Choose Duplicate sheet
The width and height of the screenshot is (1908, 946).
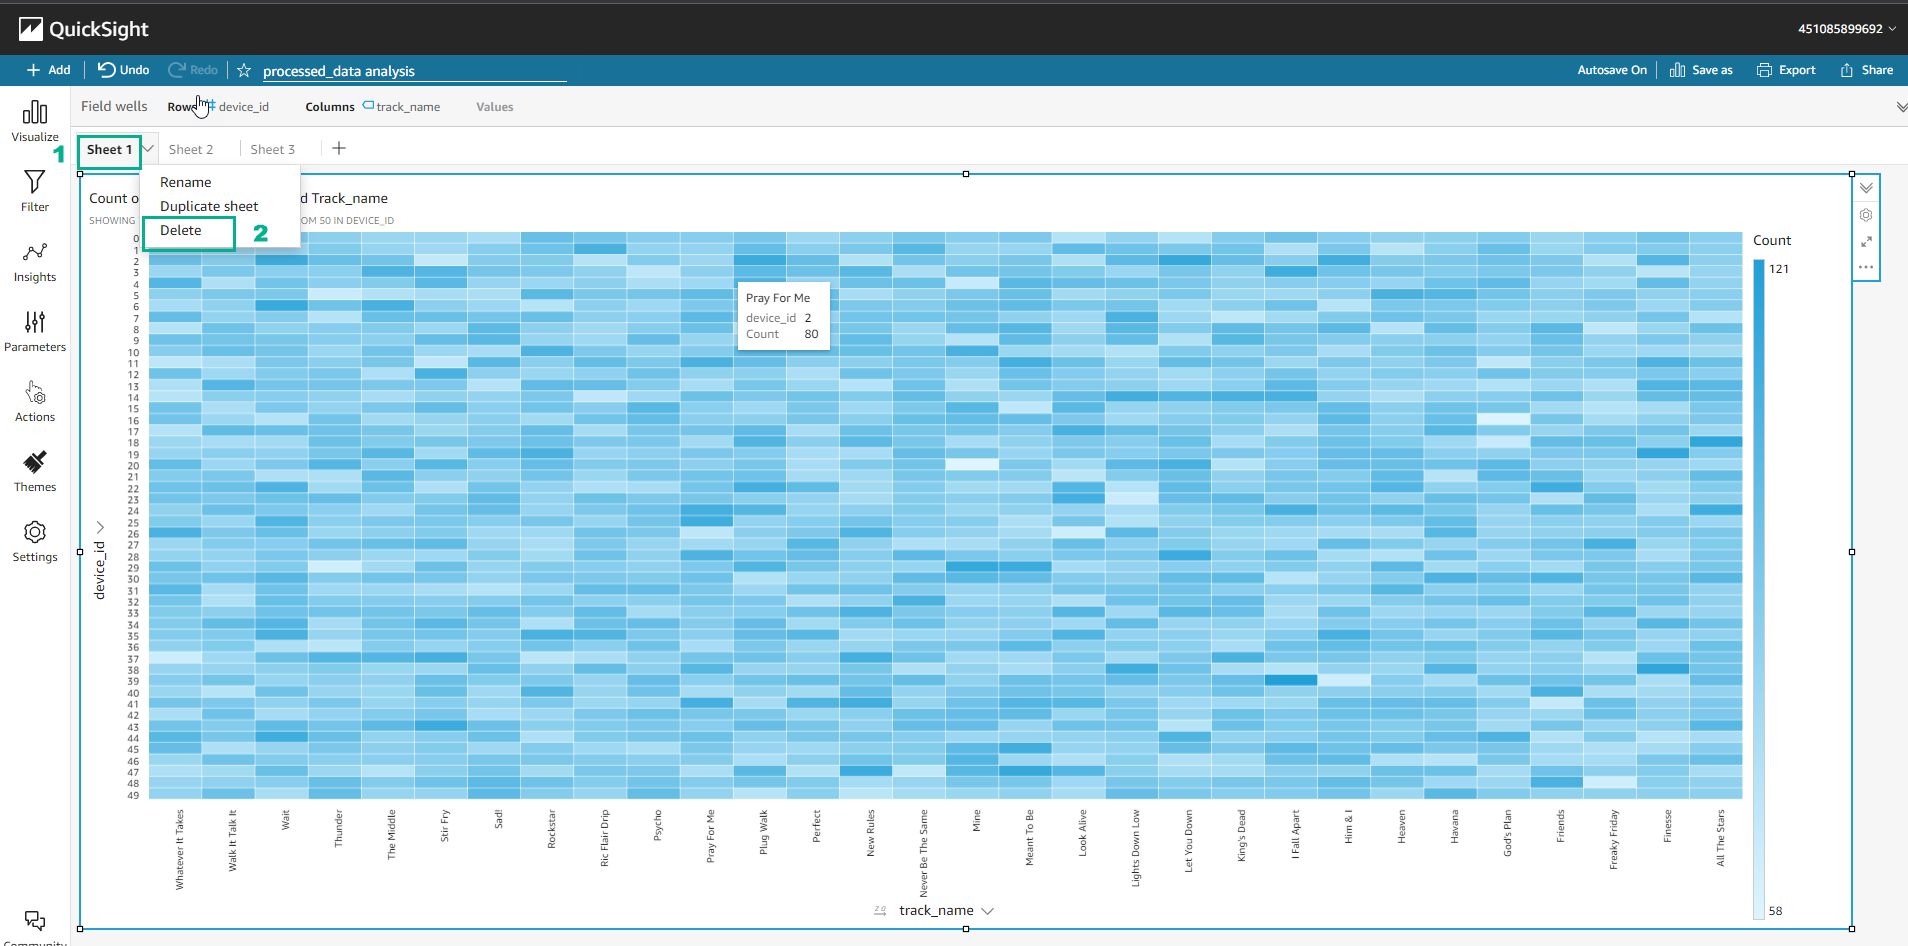click(209, 206)
